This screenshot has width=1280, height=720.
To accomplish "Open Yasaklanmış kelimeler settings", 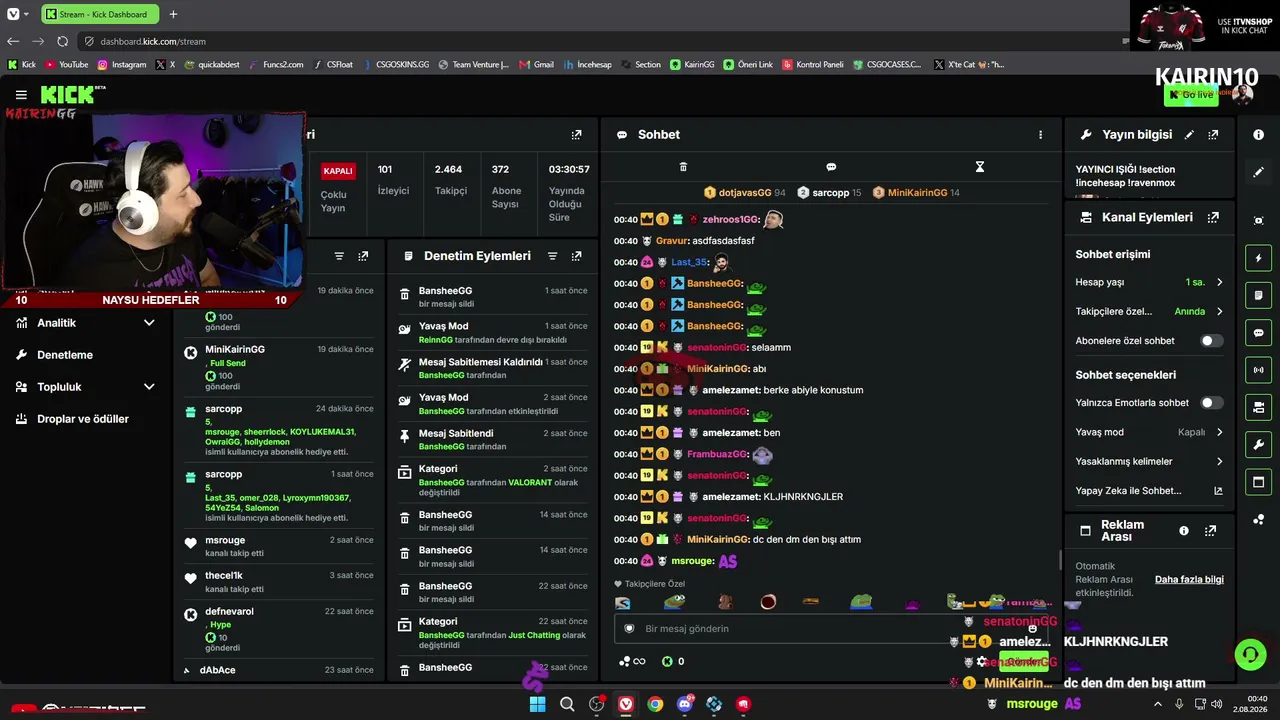I will [1149, 461].
